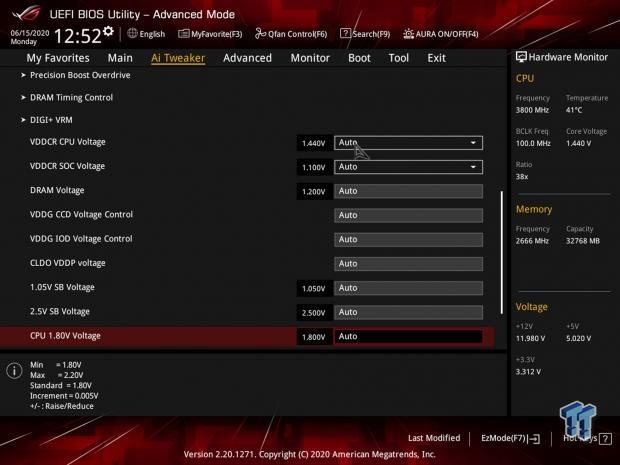Select the DRAM Voltage label
The height and width of the screenshot is (465, 620).
click(57, 191)
